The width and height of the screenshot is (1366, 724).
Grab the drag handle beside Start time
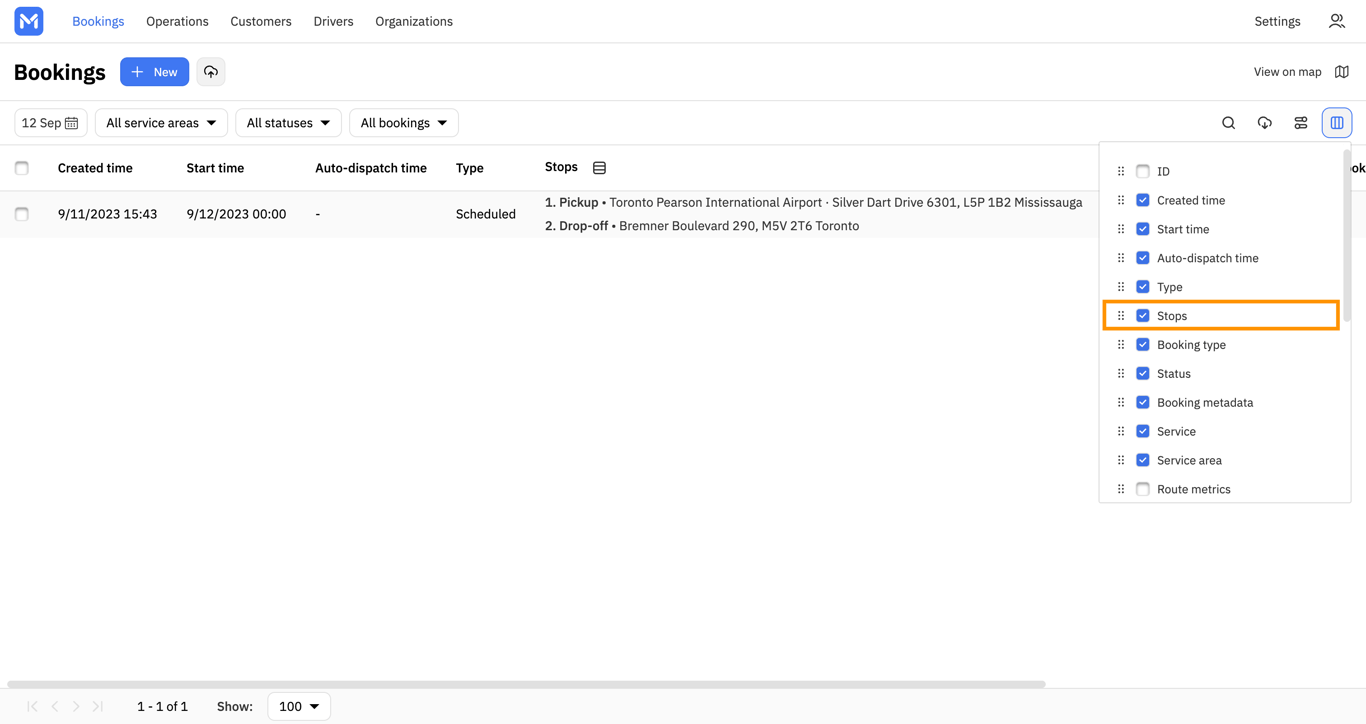[1121, 229]
